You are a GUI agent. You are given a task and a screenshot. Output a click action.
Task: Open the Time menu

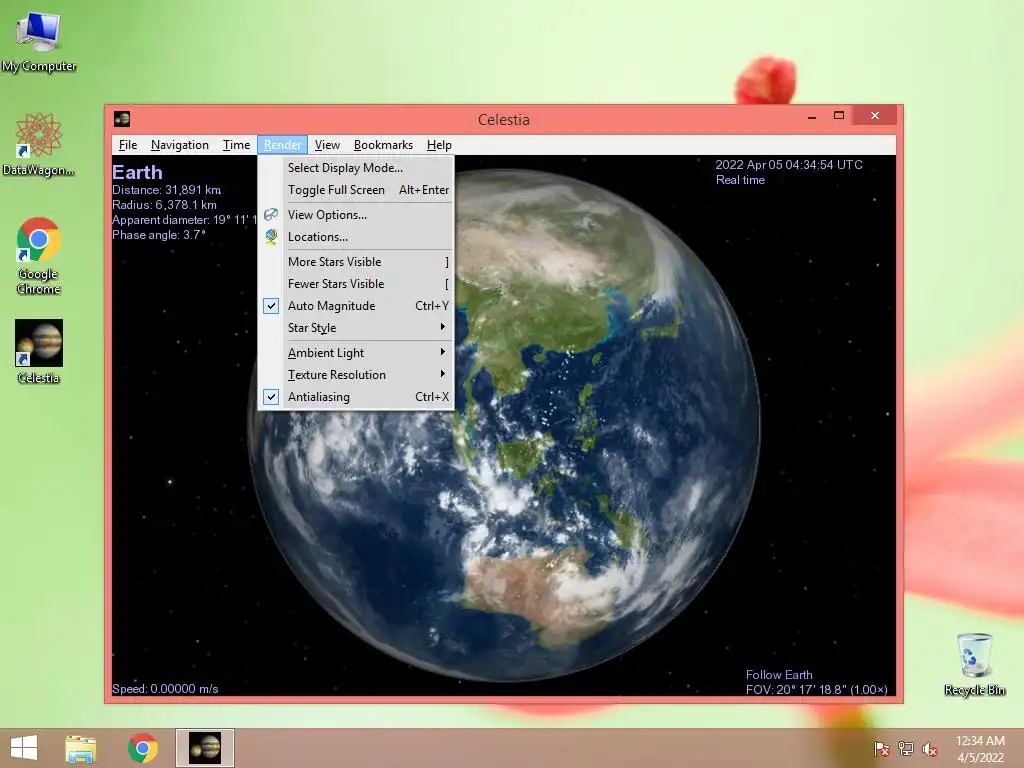click(236, 145)
